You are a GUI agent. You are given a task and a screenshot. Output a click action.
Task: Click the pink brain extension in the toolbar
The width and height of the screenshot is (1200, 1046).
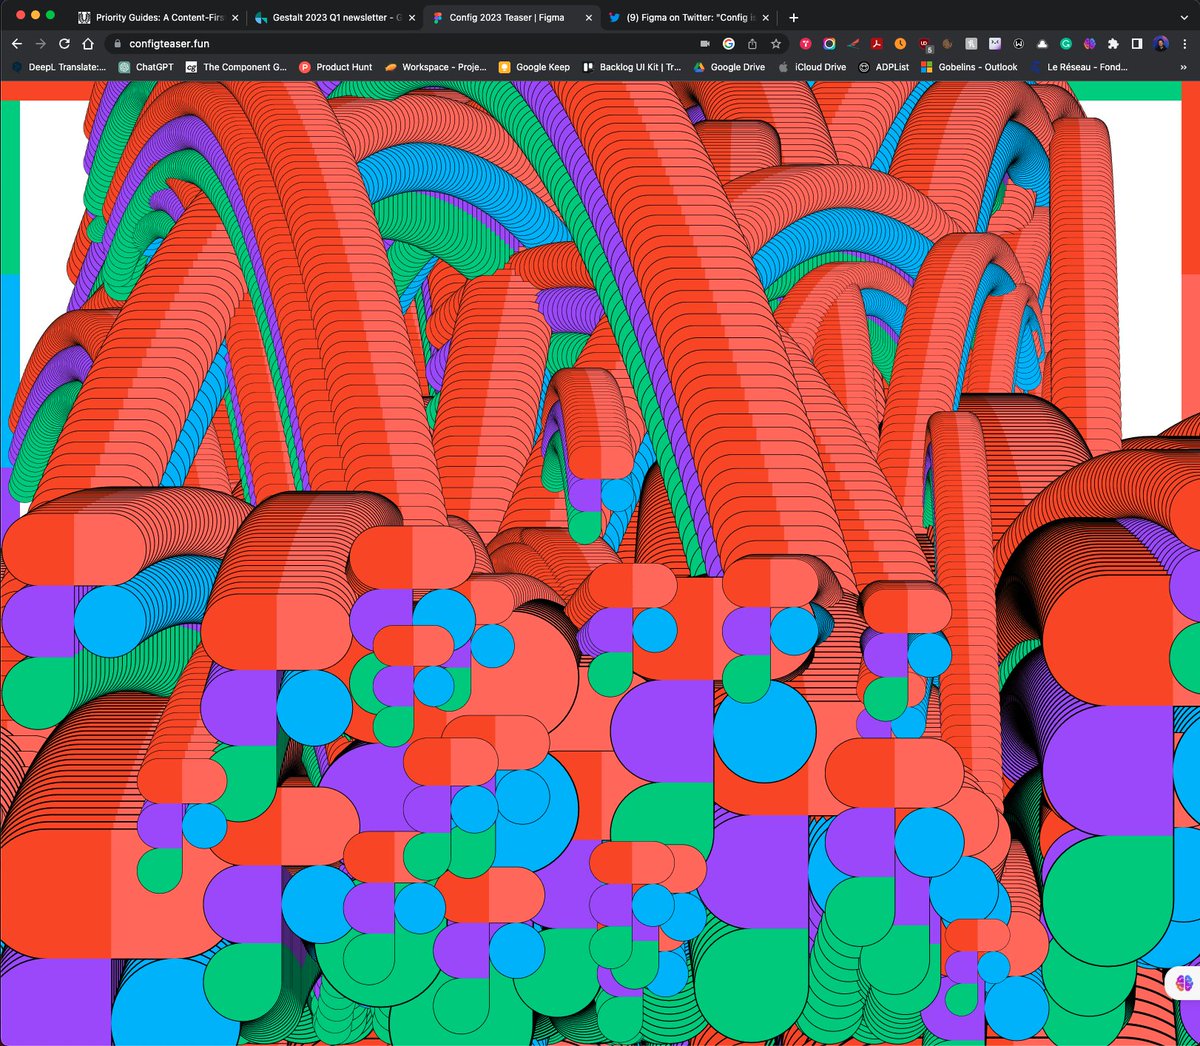[x=1089, y=44]
